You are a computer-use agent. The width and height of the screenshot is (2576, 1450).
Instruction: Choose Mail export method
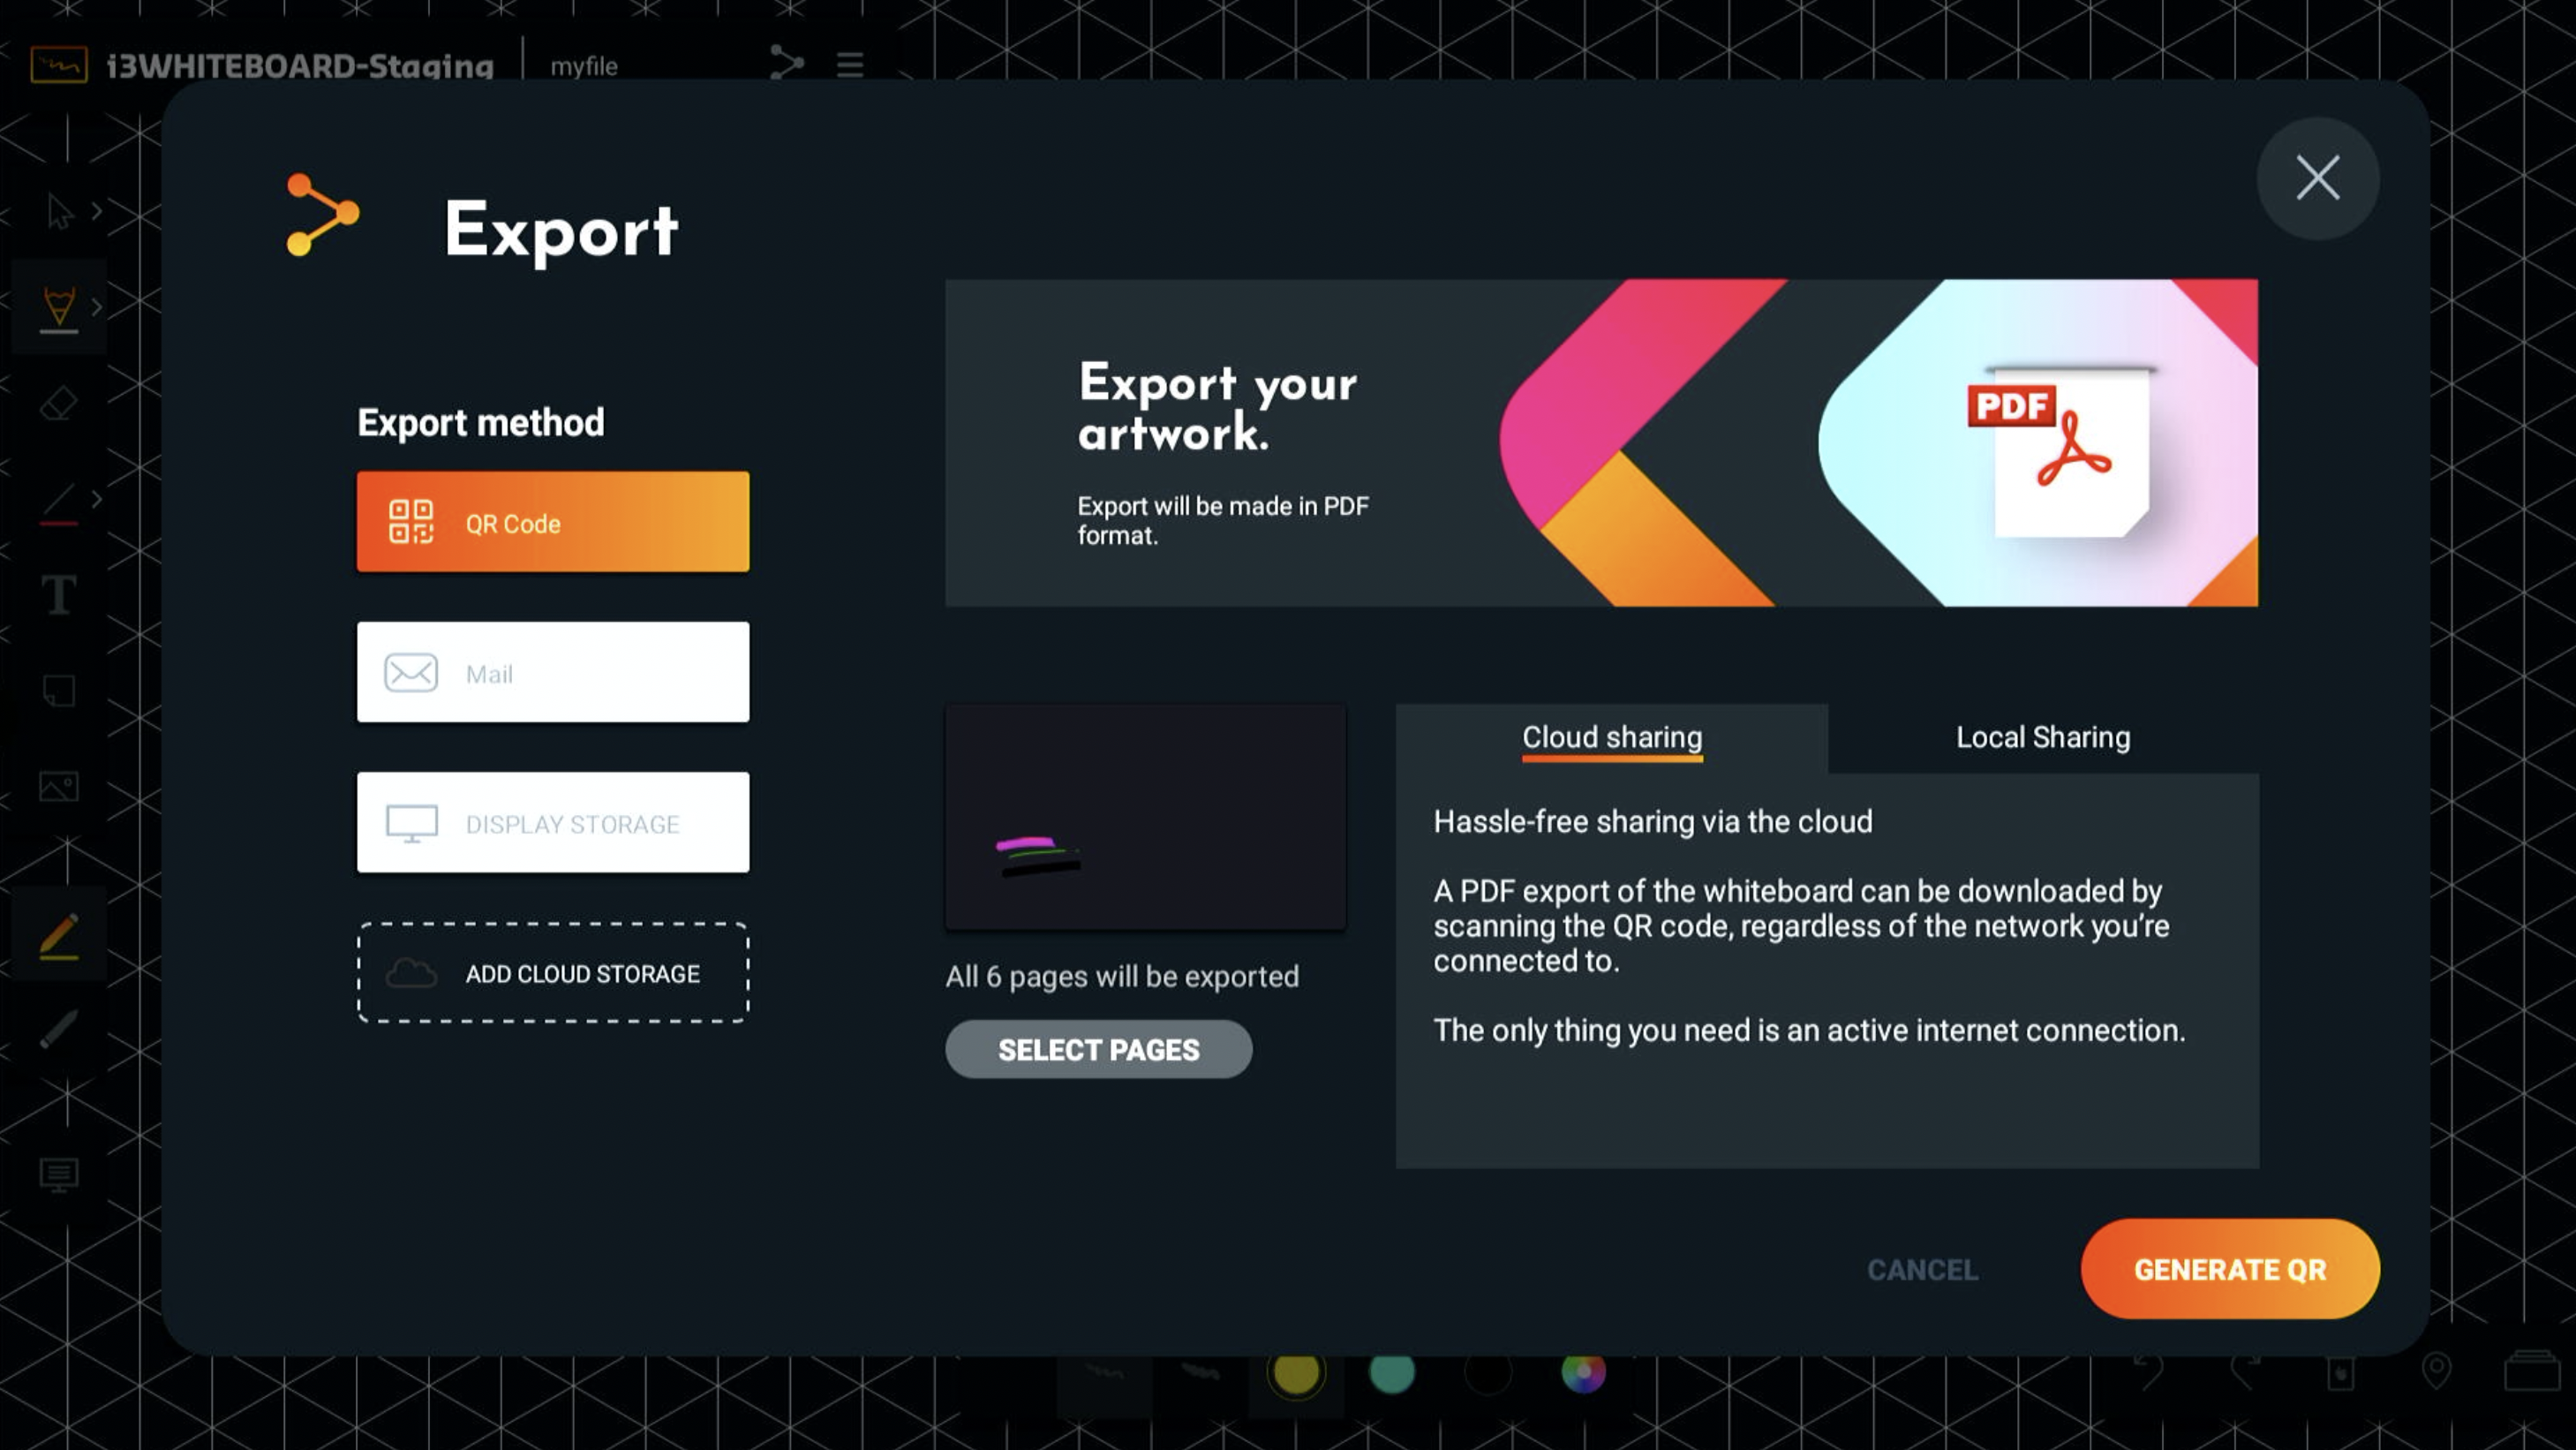click(552, 672)
